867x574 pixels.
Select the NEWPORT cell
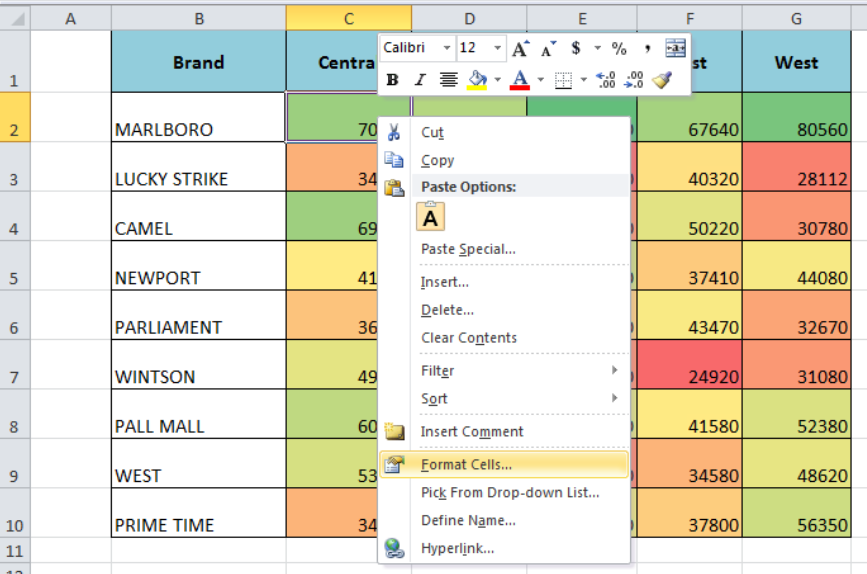(x=199, y=265)
